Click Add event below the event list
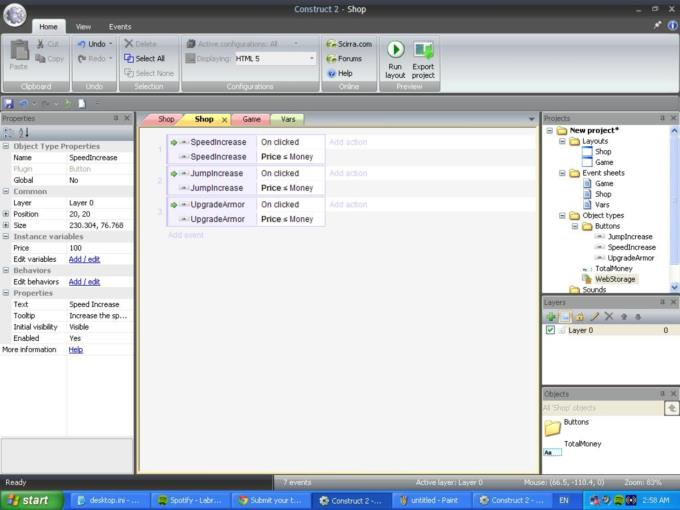Image resolution: width=680 pixels, height=510 pixels. [x=186, y=235]
